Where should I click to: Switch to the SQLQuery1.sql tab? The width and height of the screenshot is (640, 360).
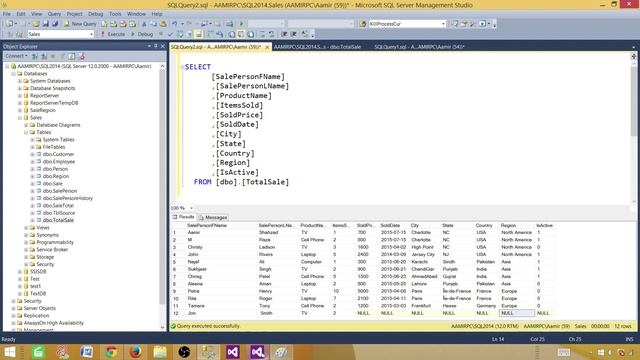click(x=419, y=47)
